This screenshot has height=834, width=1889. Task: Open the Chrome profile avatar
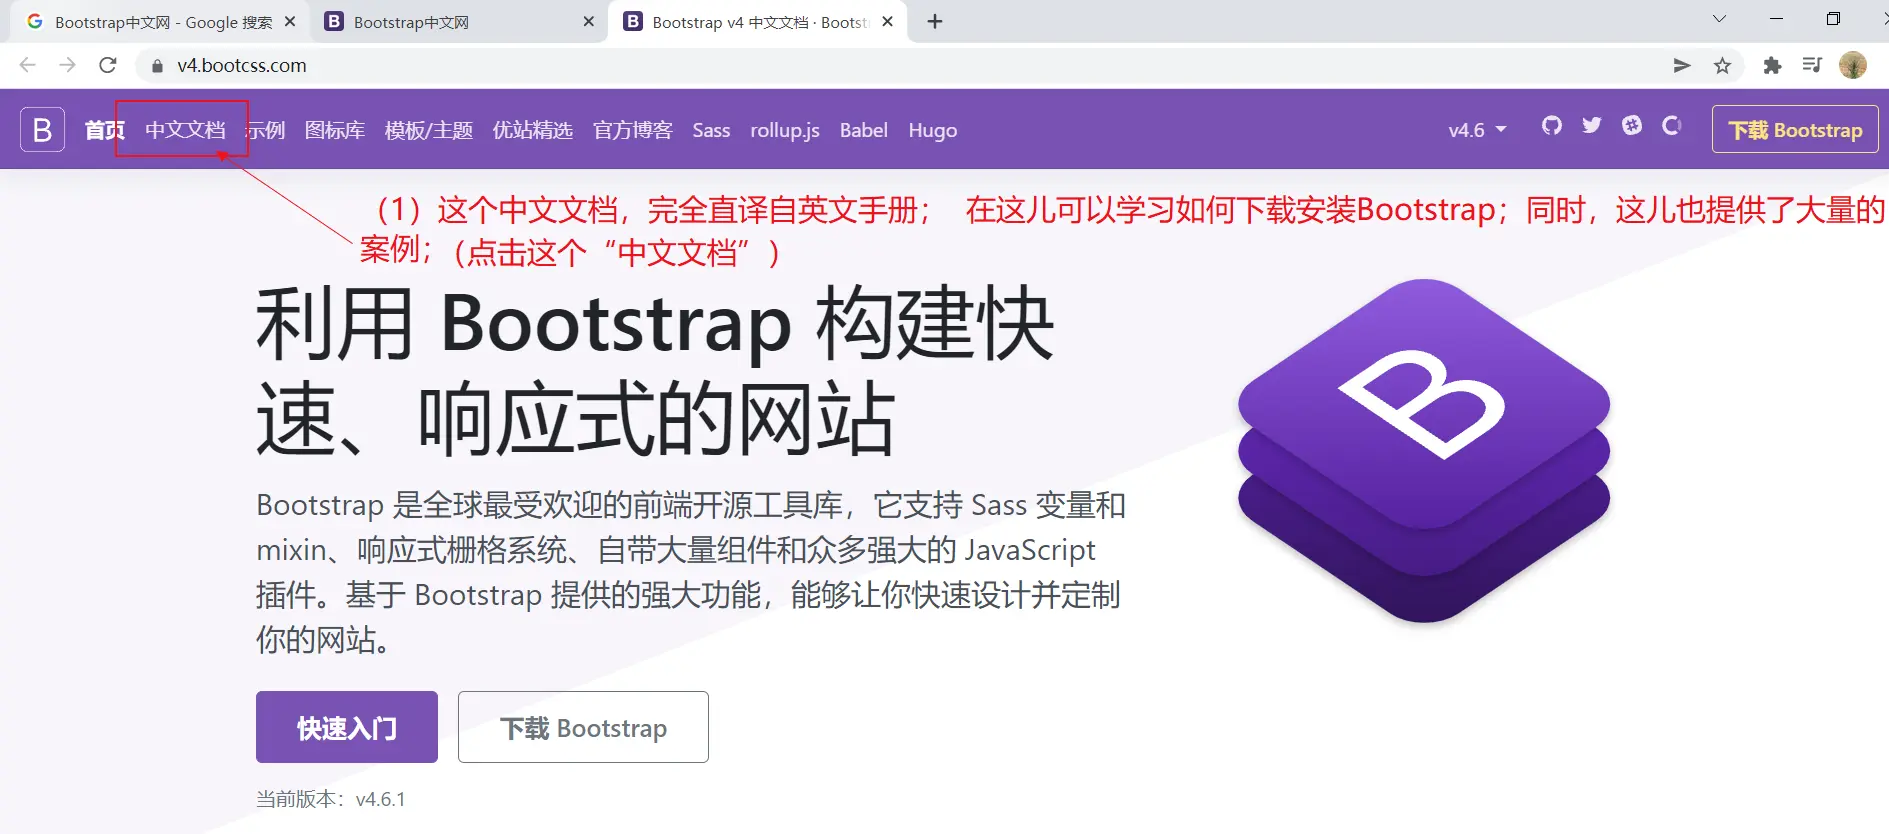click(x=1853, y=65)
